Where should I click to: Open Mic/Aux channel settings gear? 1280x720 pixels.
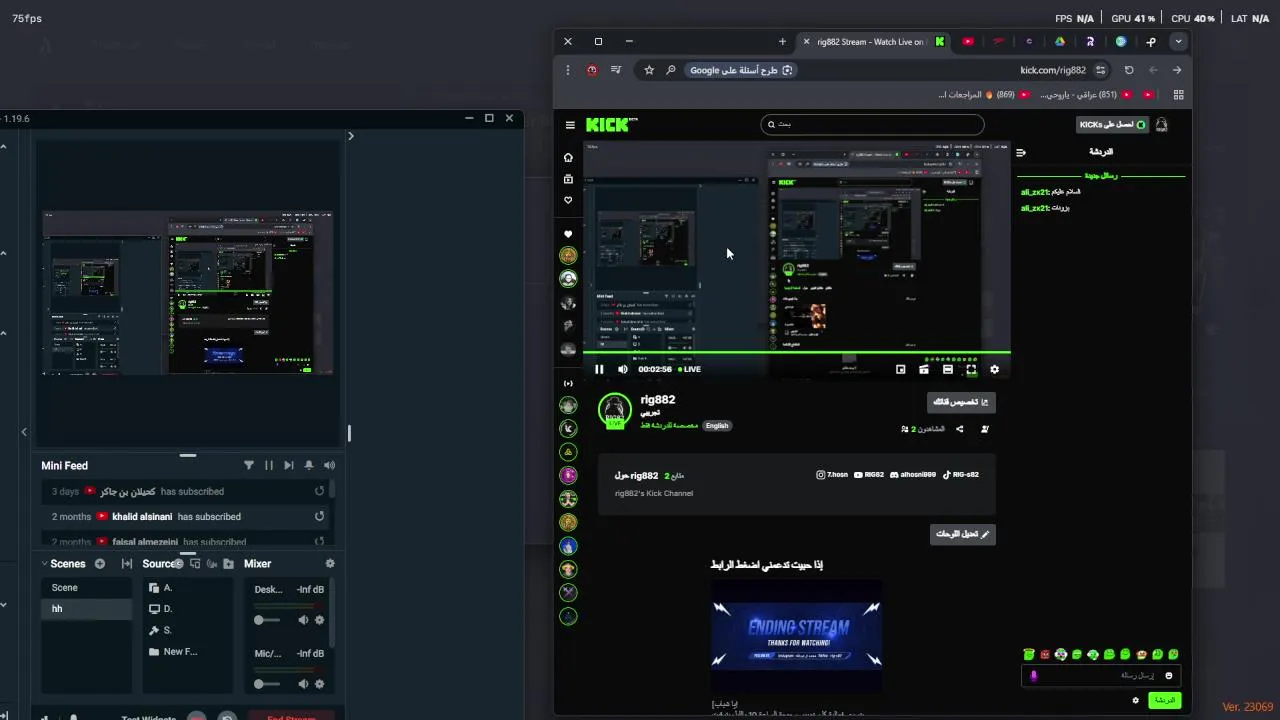(x=320, y=684)
